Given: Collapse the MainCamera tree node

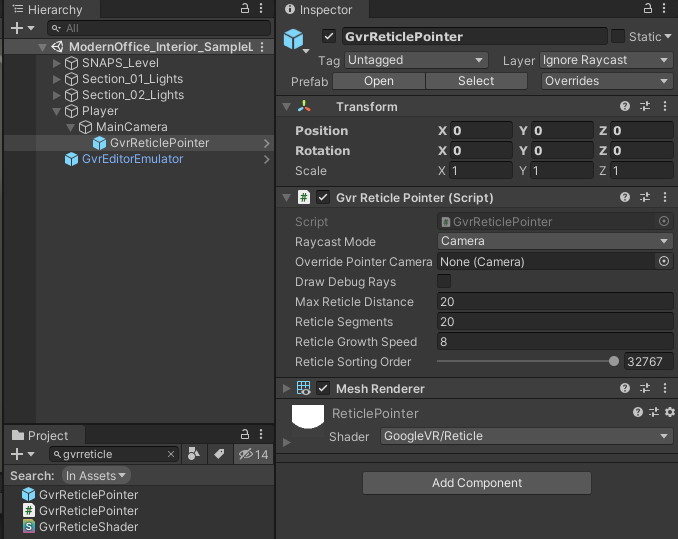Looking at the screenshot, I should (x=70, y=127).
